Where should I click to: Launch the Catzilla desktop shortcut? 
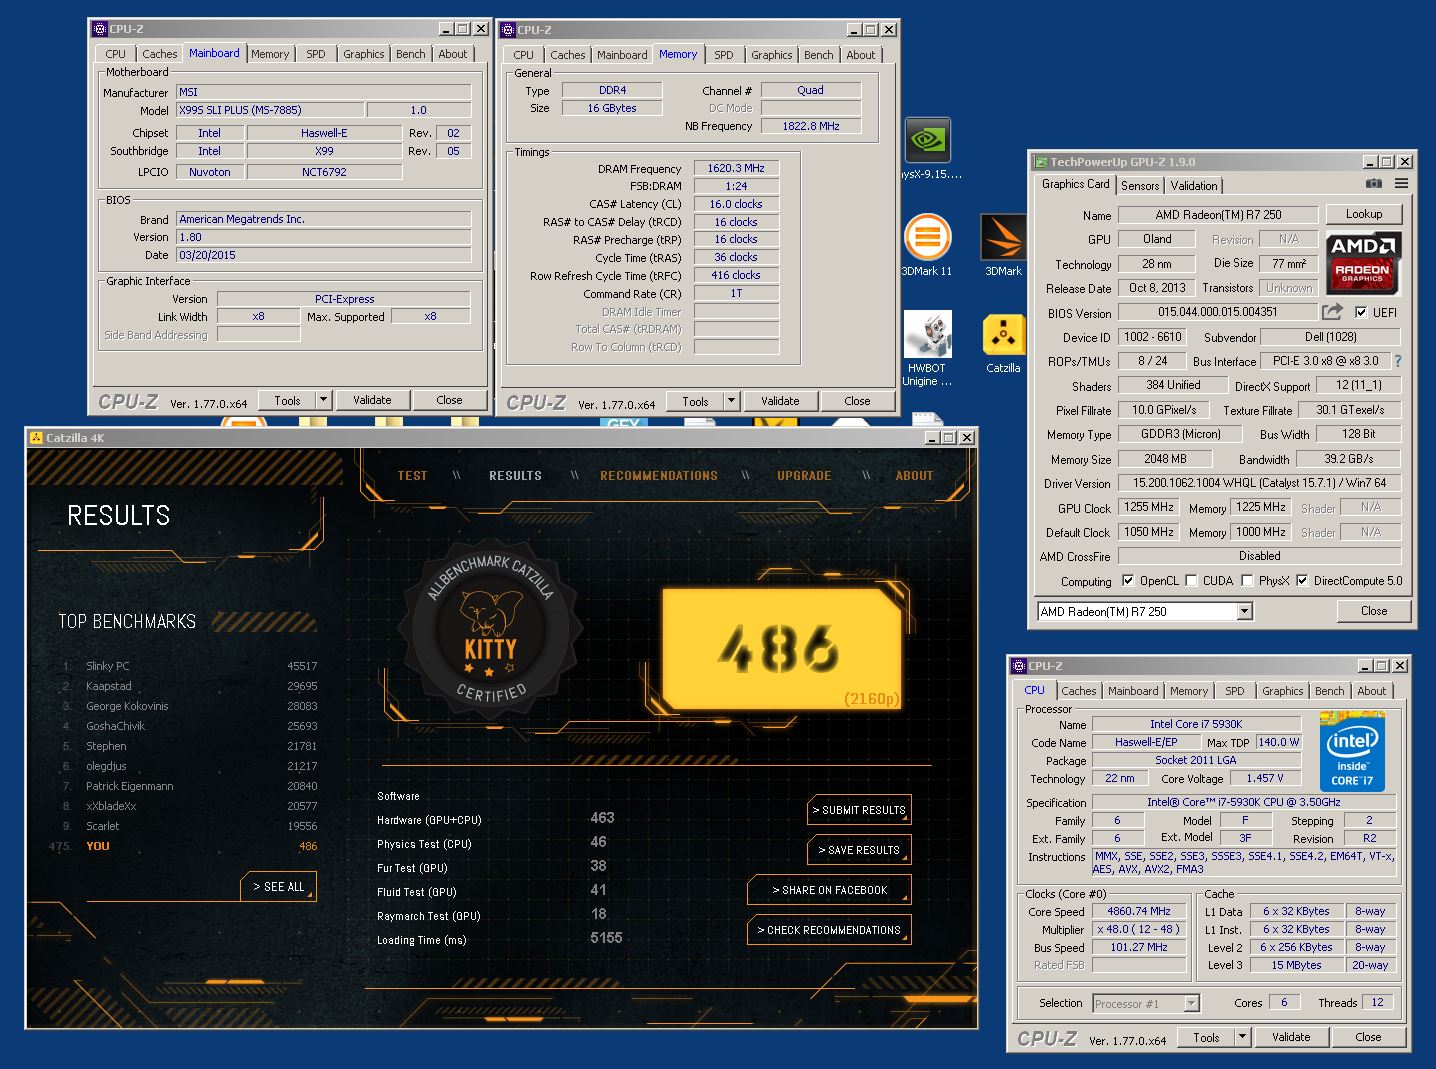point(1003,335)
